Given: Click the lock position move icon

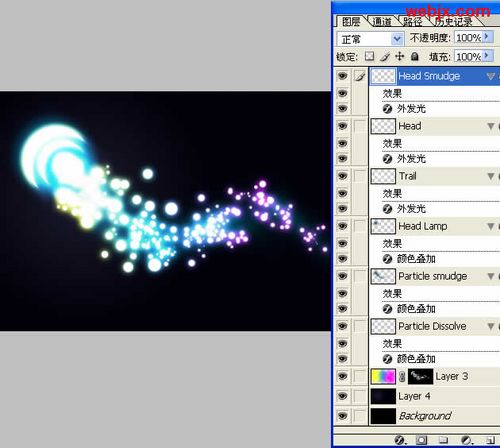Looking at the screenshot, I should 399,56.
